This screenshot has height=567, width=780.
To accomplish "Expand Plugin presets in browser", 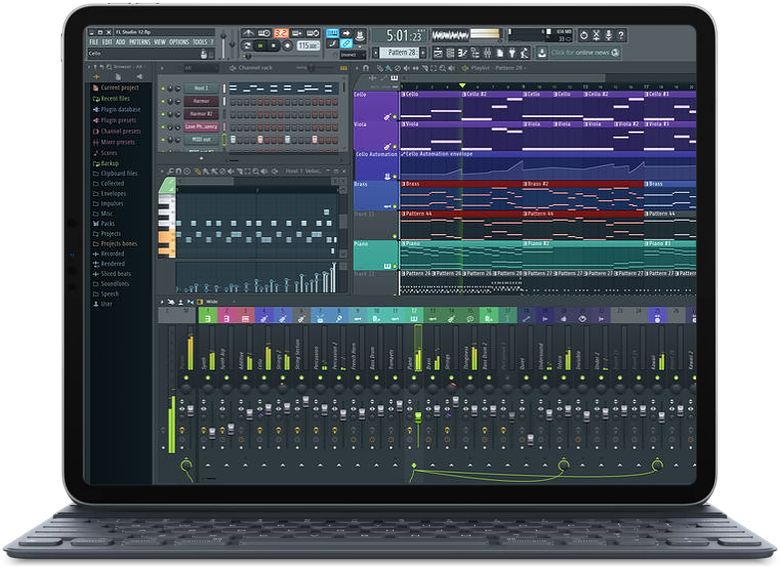I will (x=114, y=120).
